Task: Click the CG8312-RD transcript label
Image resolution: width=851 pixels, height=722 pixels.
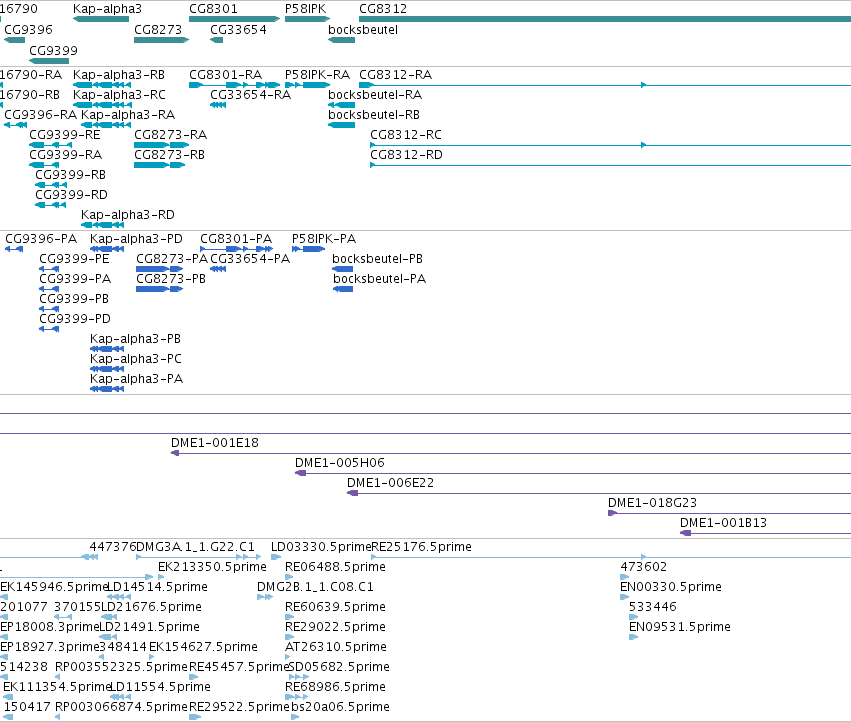Action: (x=407, y=155)
